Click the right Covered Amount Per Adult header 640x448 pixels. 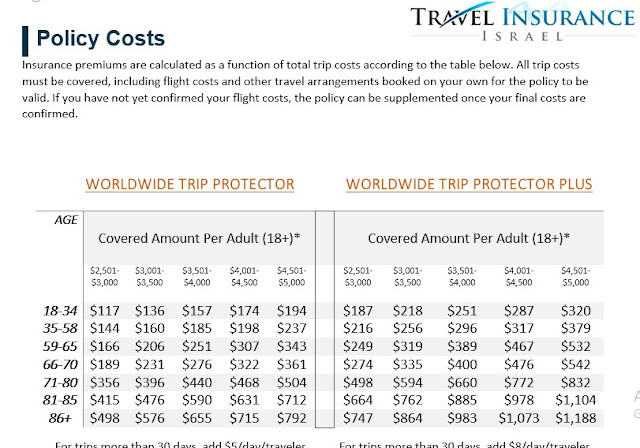[469, 238]
